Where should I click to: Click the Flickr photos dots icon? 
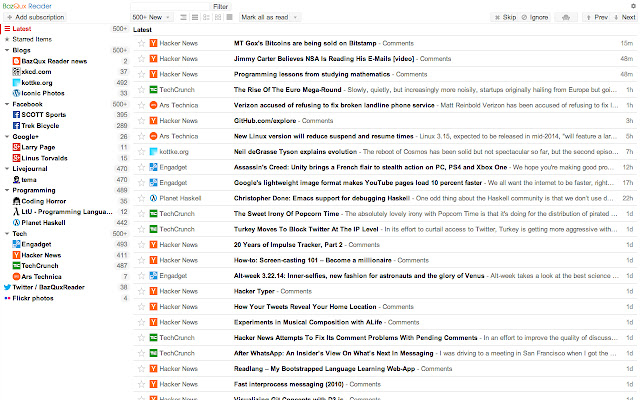(7, 298)
